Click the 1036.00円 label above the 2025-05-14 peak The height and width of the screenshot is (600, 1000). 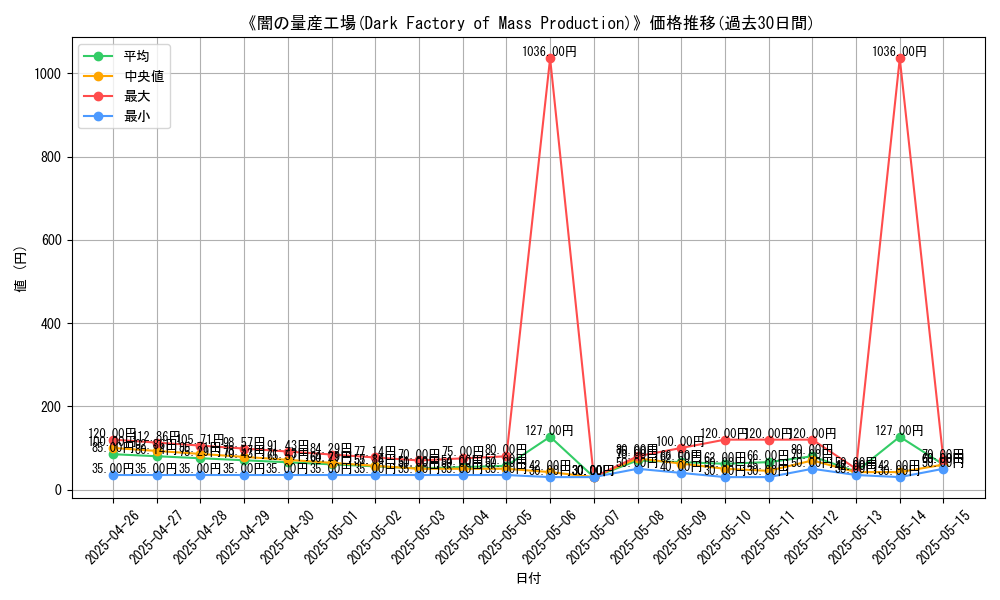(899, 52)
